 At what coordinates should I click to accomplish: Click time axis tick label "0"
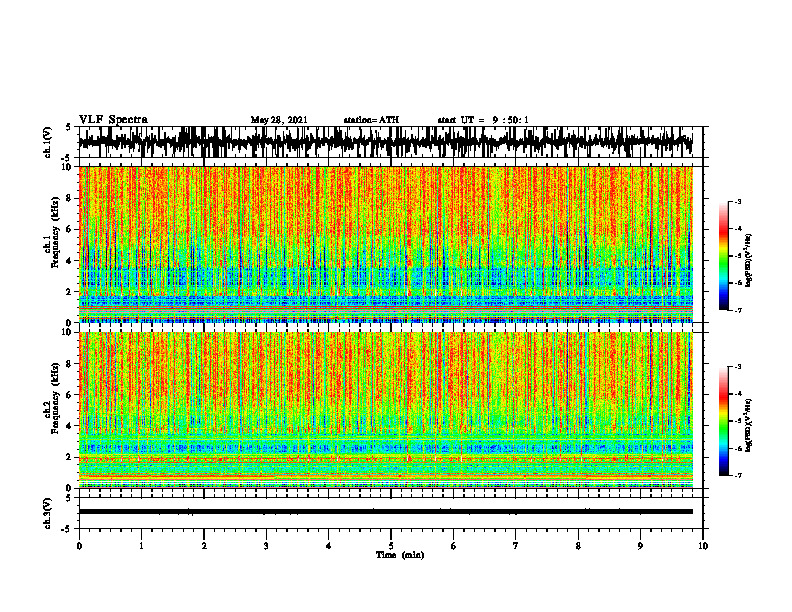[x=79, y=546]
